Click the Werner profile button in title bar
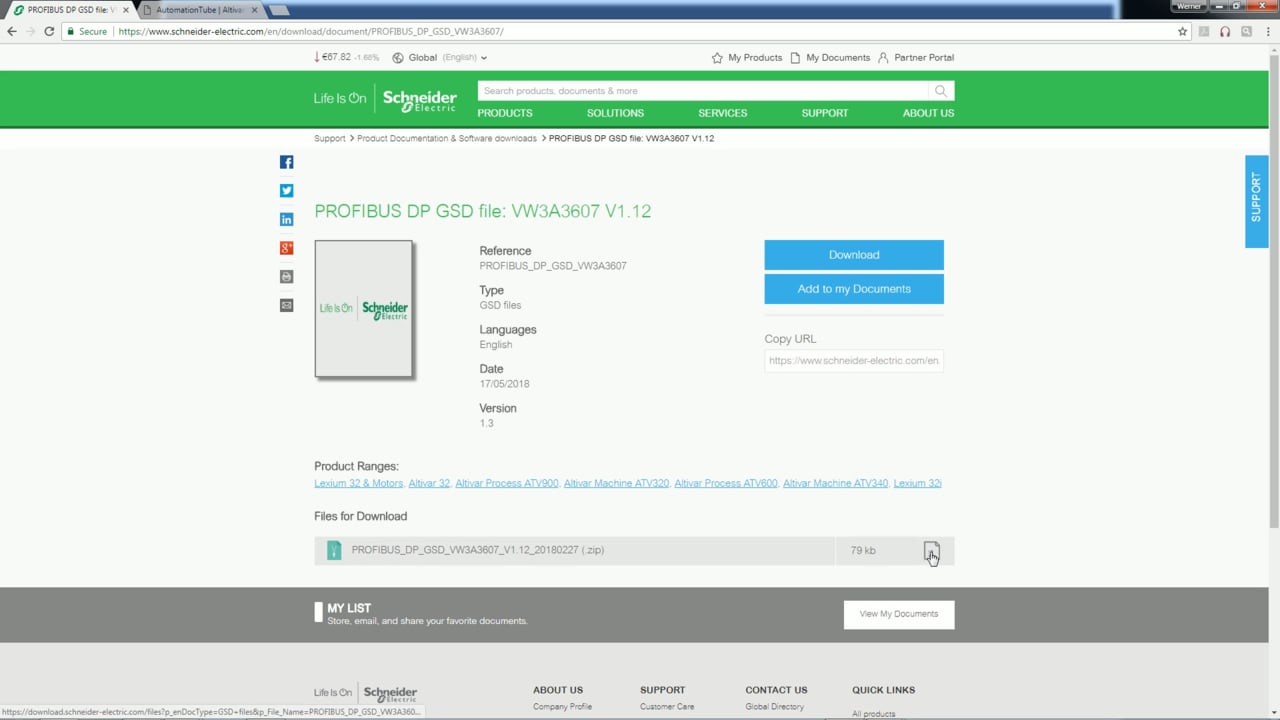 [1189, 6]
